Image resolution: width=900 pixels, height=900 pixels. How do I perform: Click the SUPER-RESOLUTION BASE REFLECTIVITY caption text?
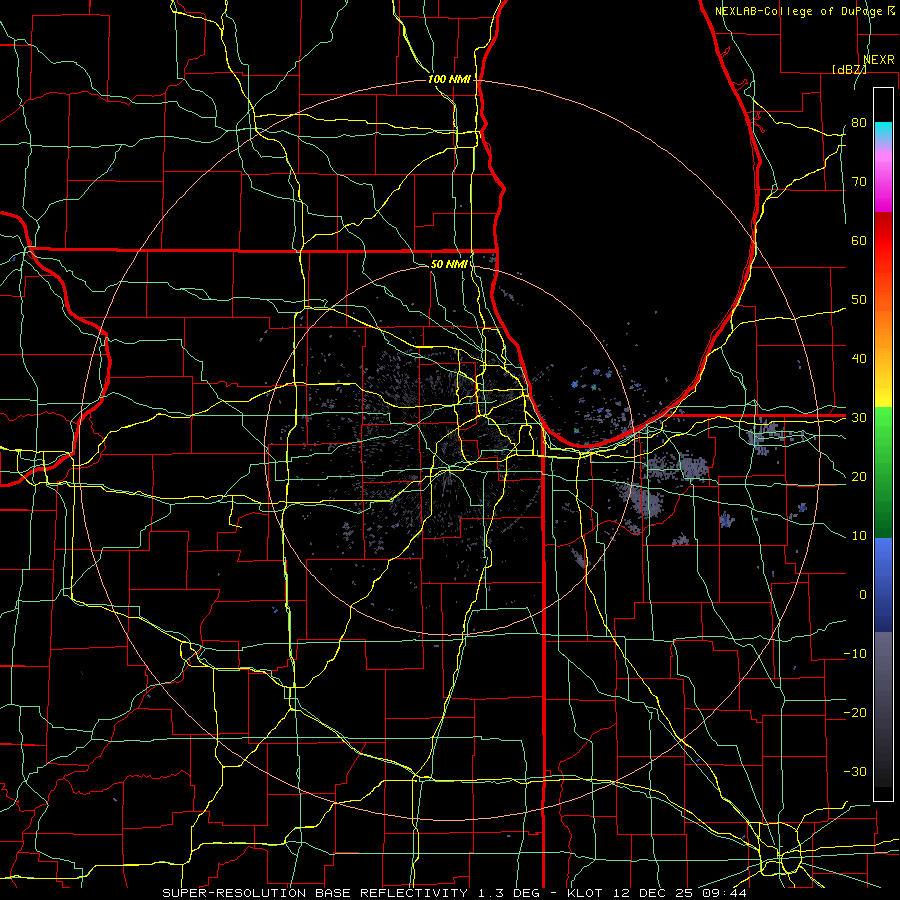(315, 893)
